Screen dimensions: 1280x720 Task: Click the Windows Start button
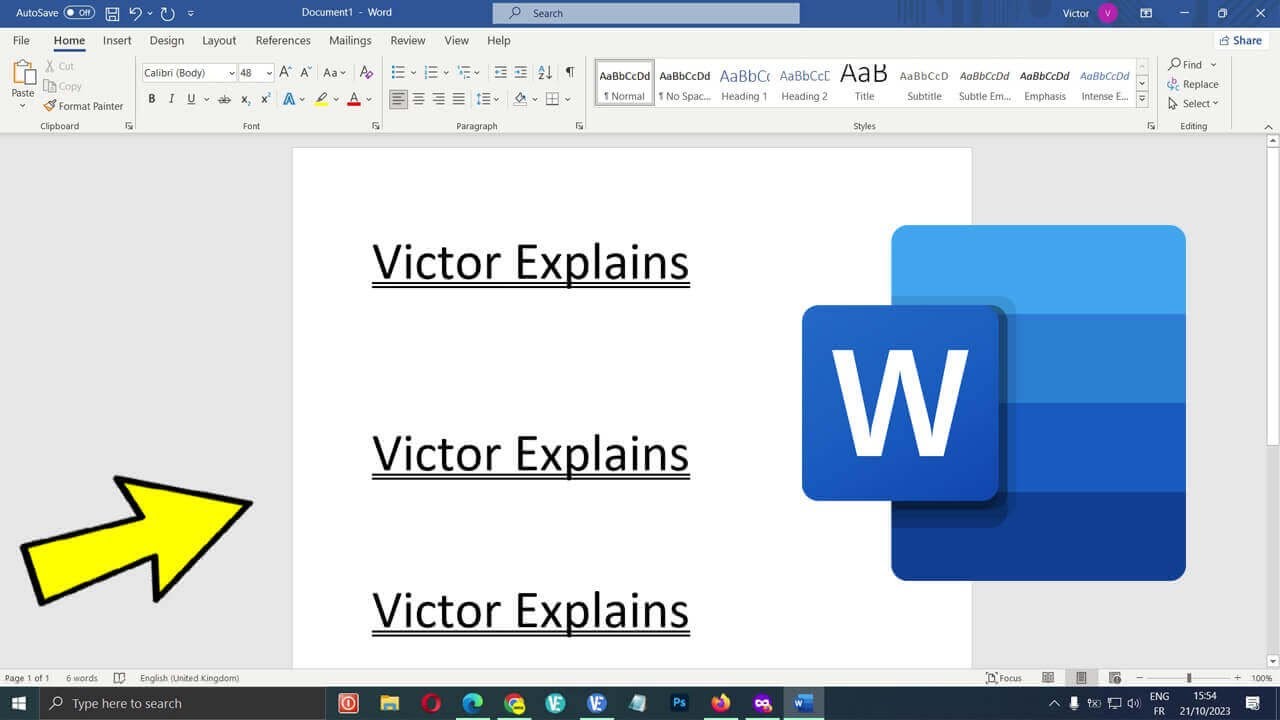19,703
